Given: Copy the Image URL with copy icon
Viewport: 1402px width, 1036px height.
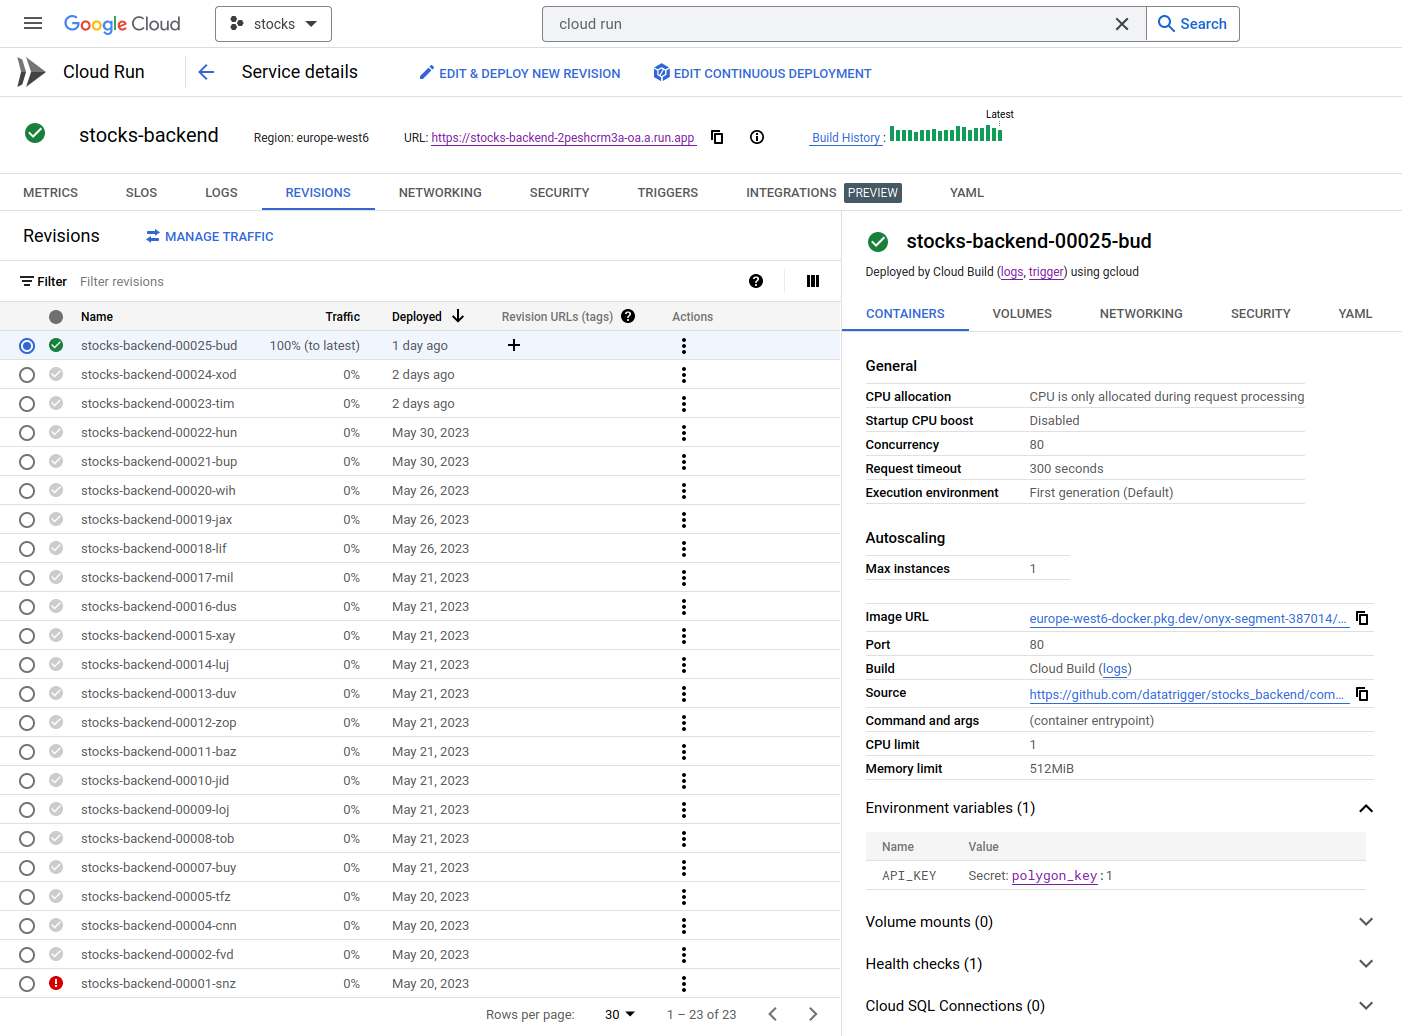Looking at the screenshot, I should point(1362,618).
